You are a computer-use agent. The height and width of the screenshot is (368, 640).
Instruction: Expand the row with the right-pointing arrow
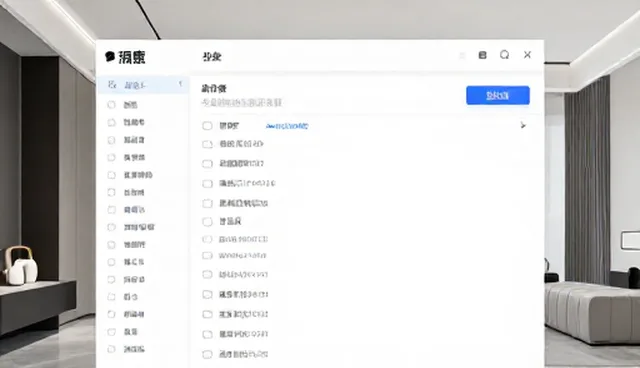tap(523, 125)
